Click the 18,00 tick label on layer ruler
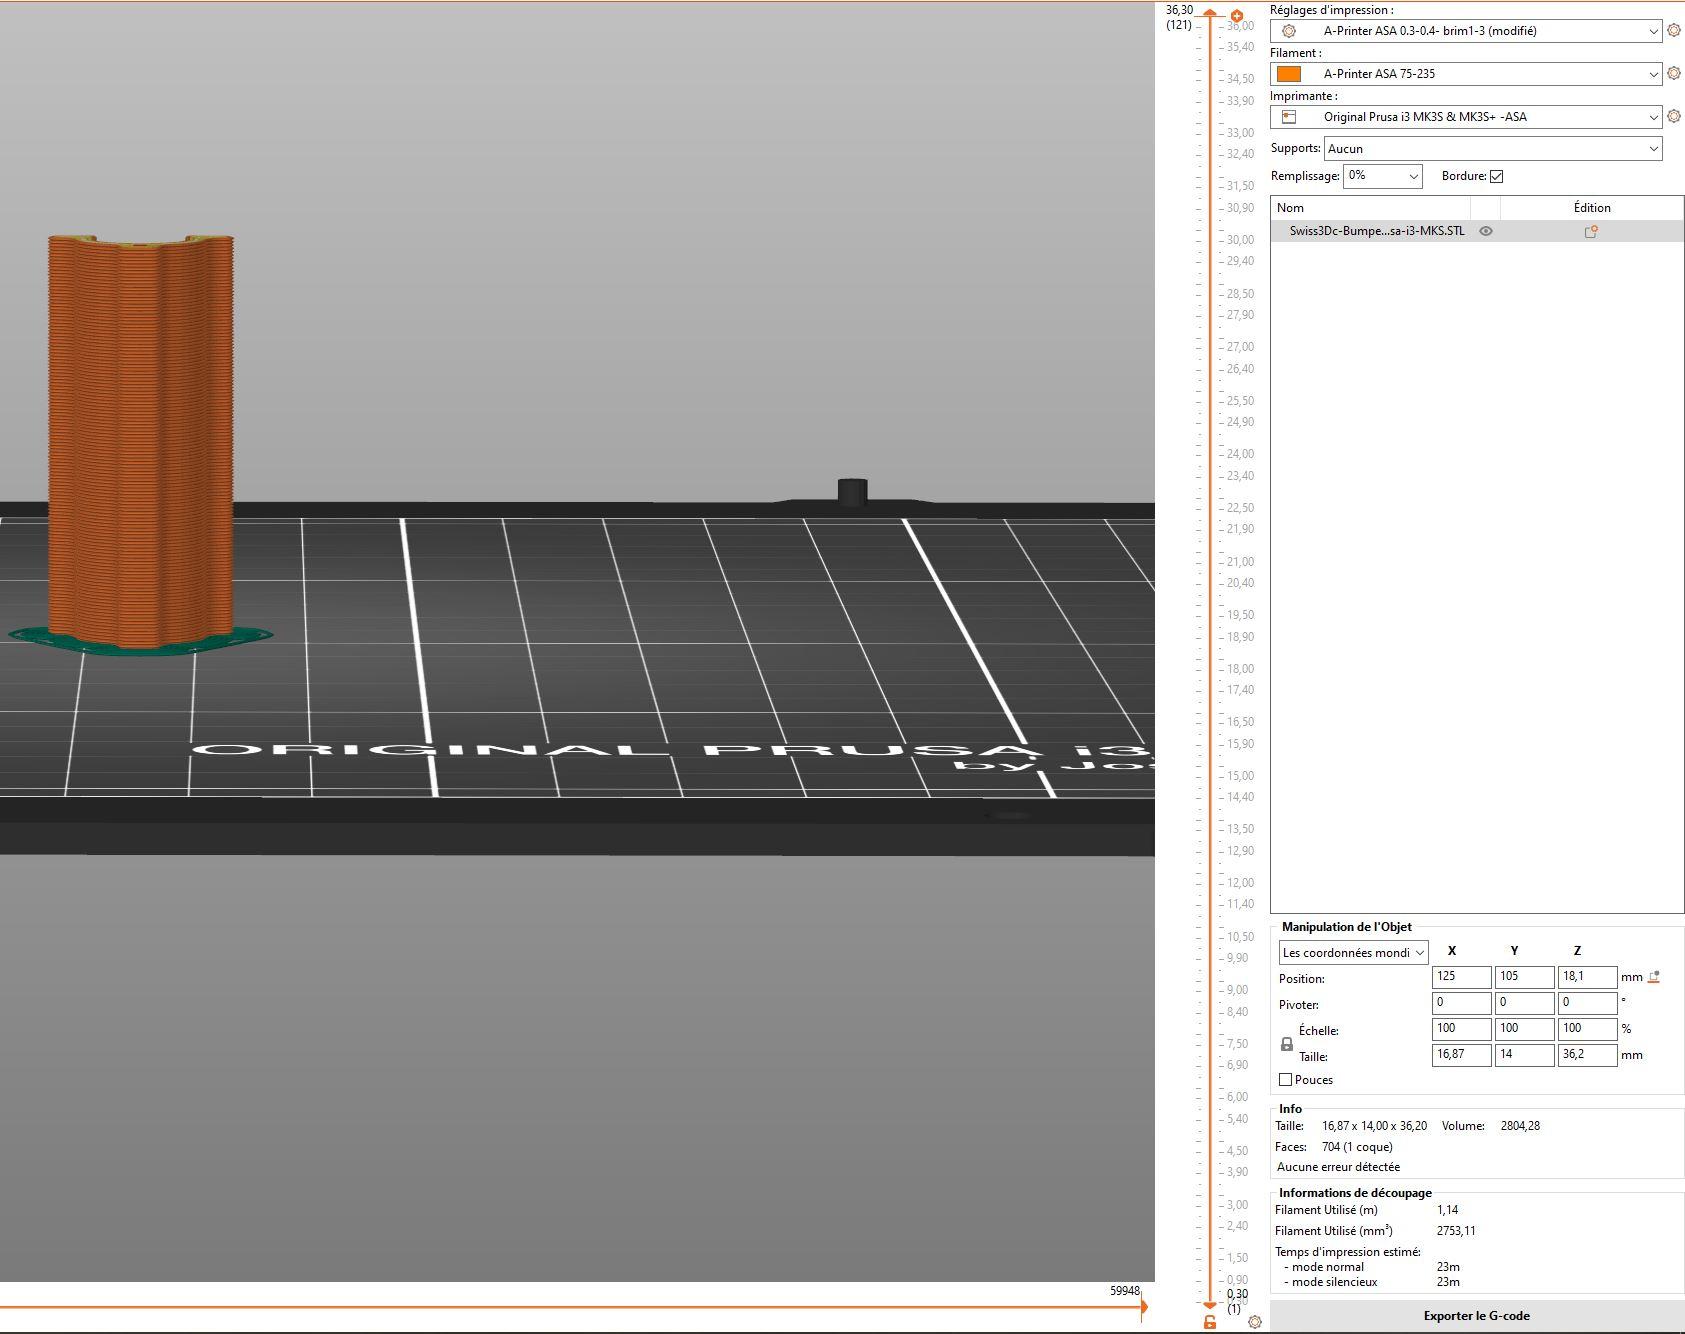This screenshot has width=1685, height=1334. coord(1240,669)
